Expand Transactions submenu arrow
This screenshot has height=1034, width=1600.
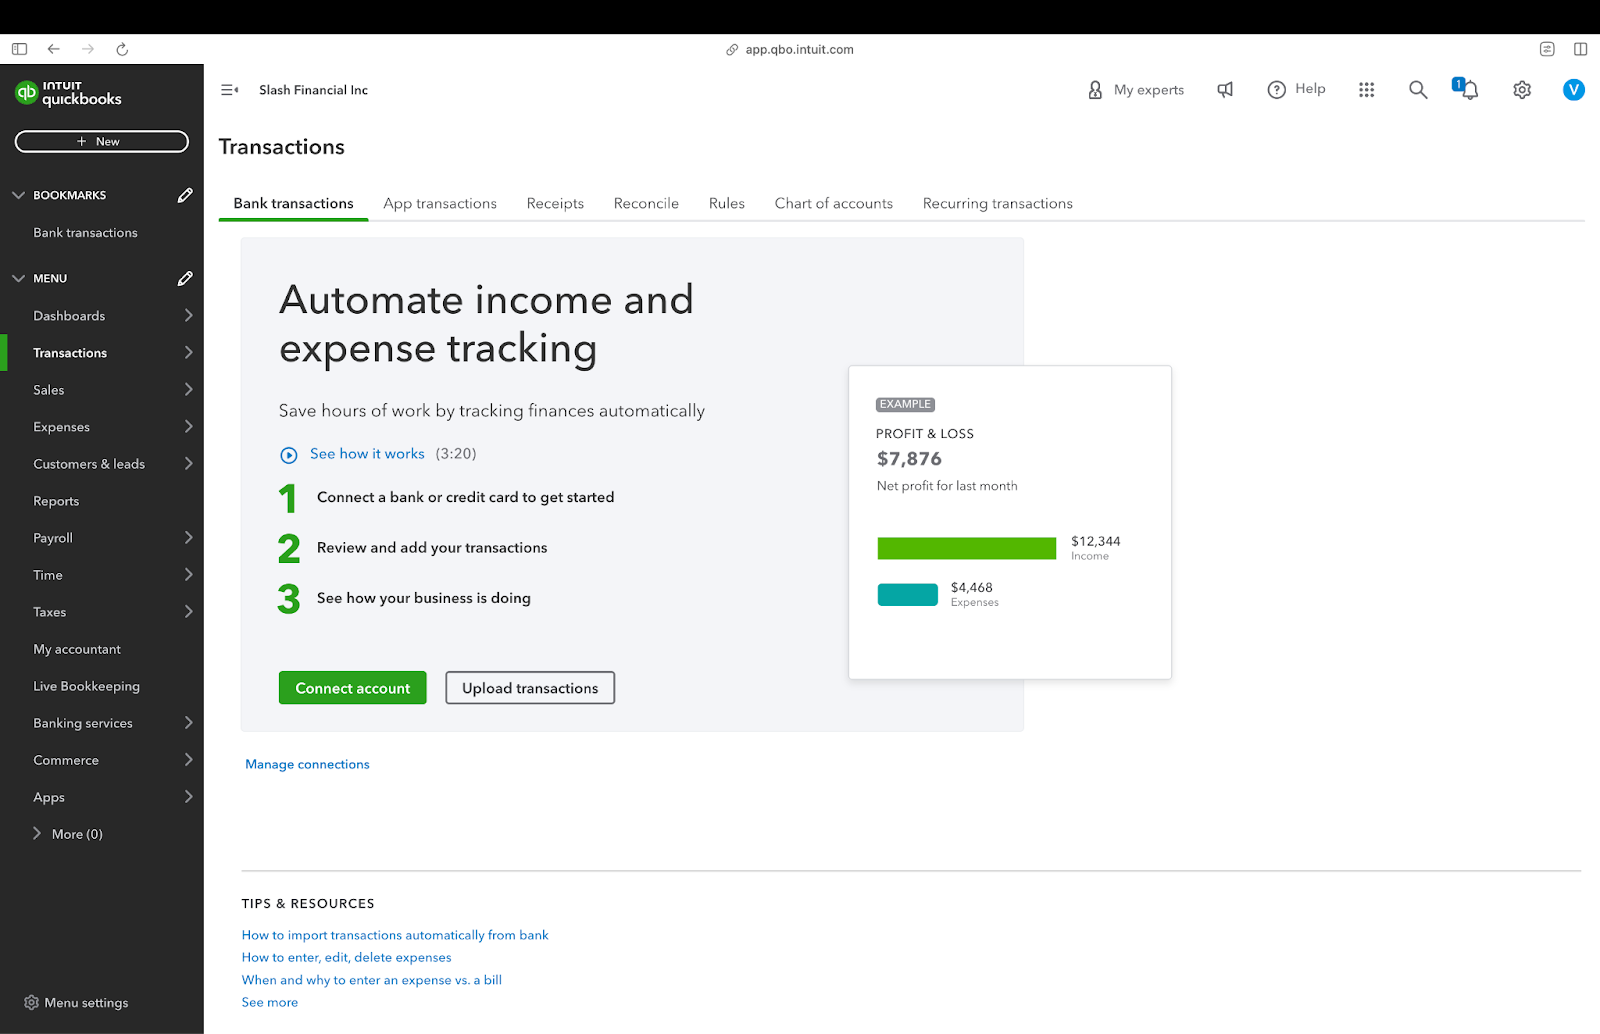point(188,352)
